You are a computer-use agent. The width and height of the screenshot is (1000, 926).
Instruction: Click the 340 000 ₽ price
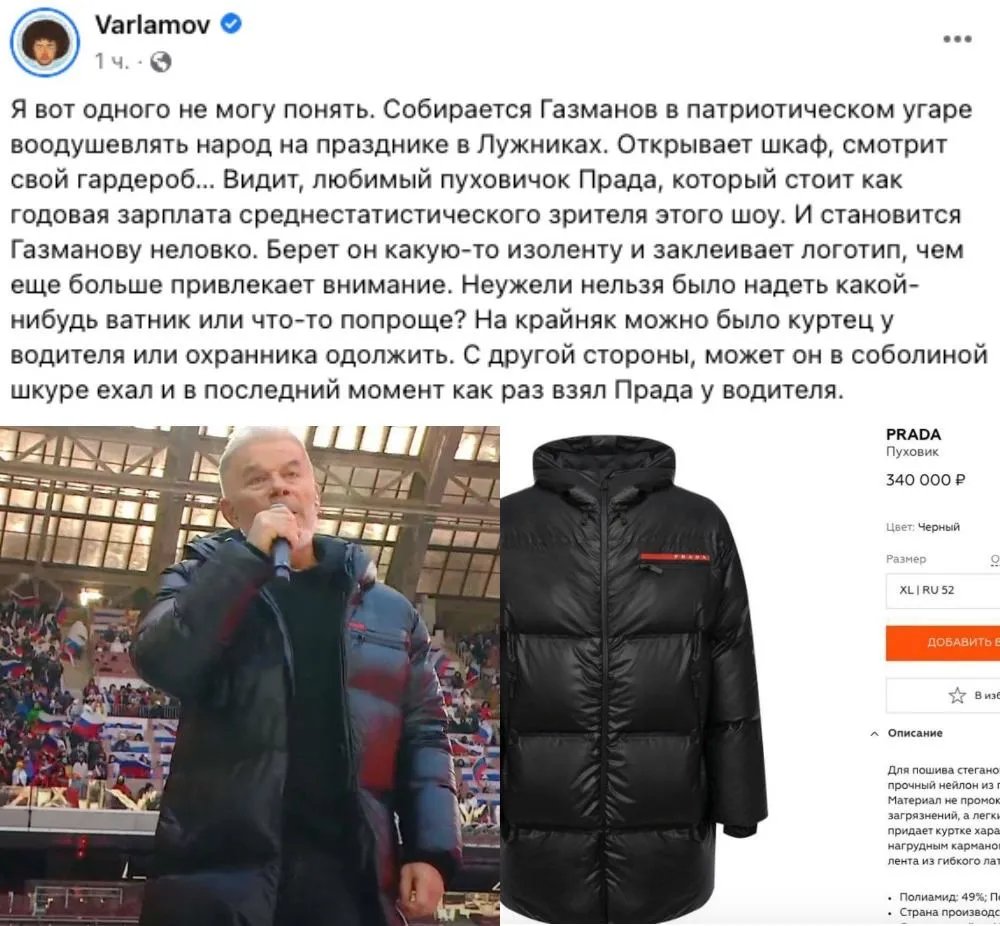(925, 480)
